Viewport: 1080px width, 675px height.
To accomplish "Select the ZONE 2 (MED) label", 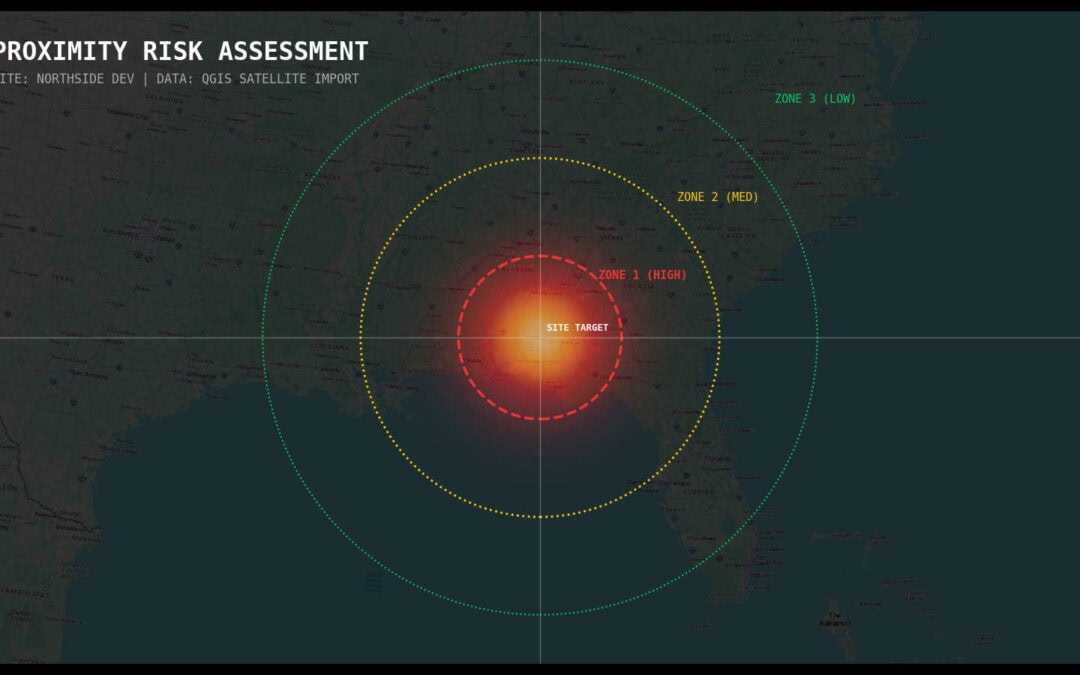I will click(x=717, y=197).
